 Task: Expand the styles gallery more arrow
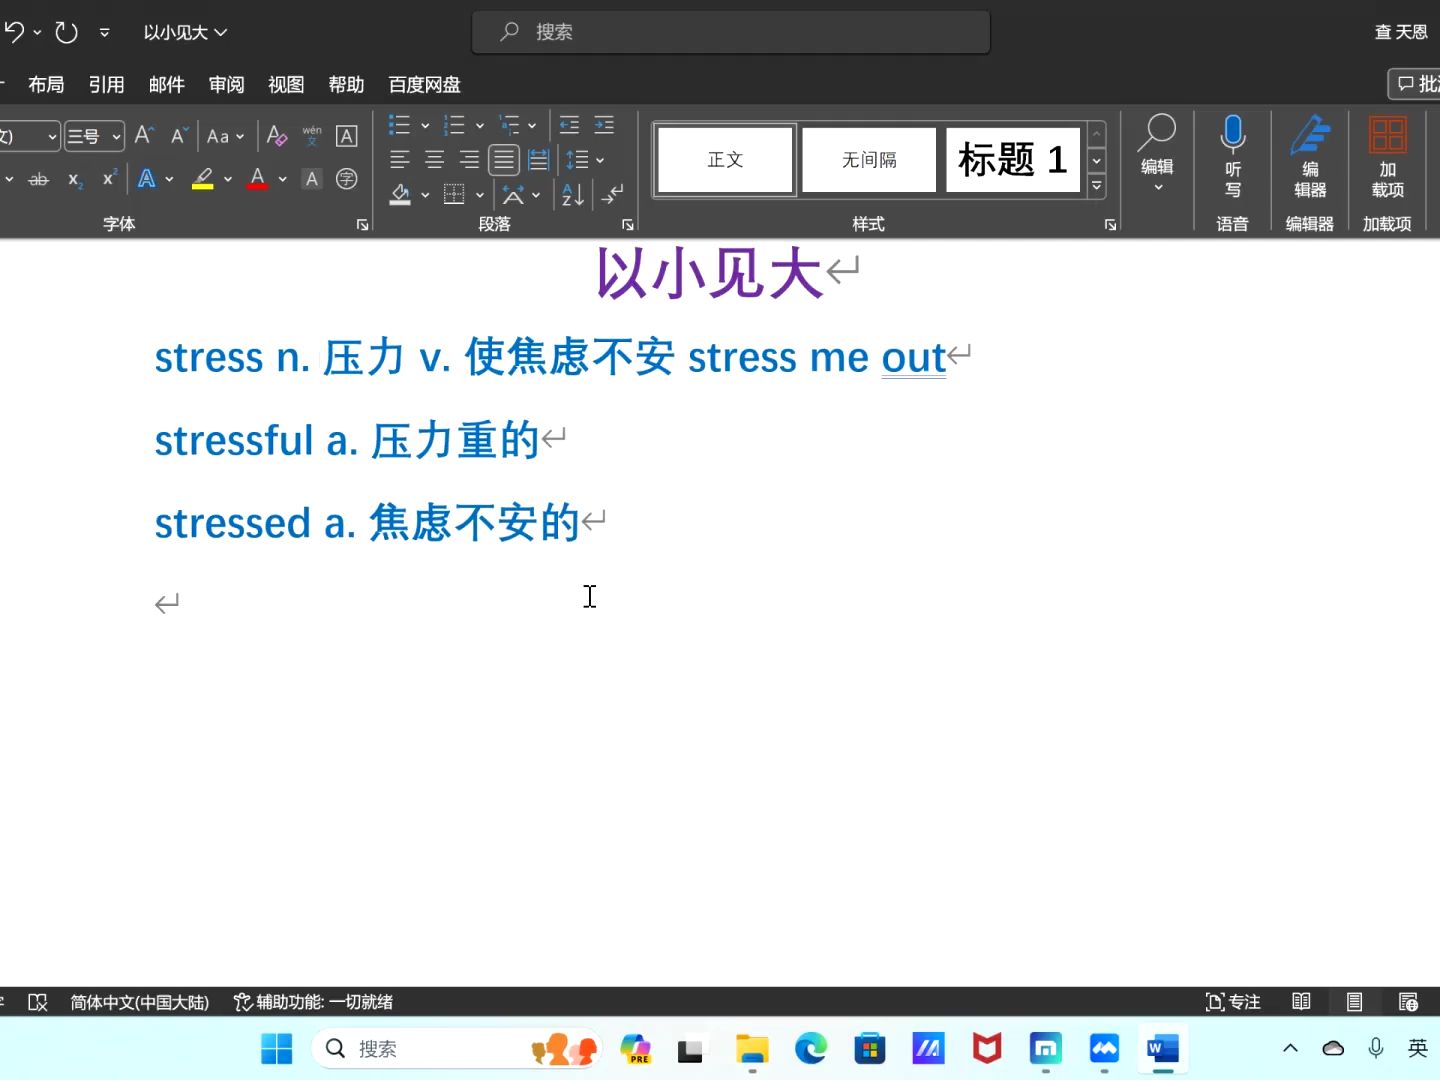[1097, 185]
